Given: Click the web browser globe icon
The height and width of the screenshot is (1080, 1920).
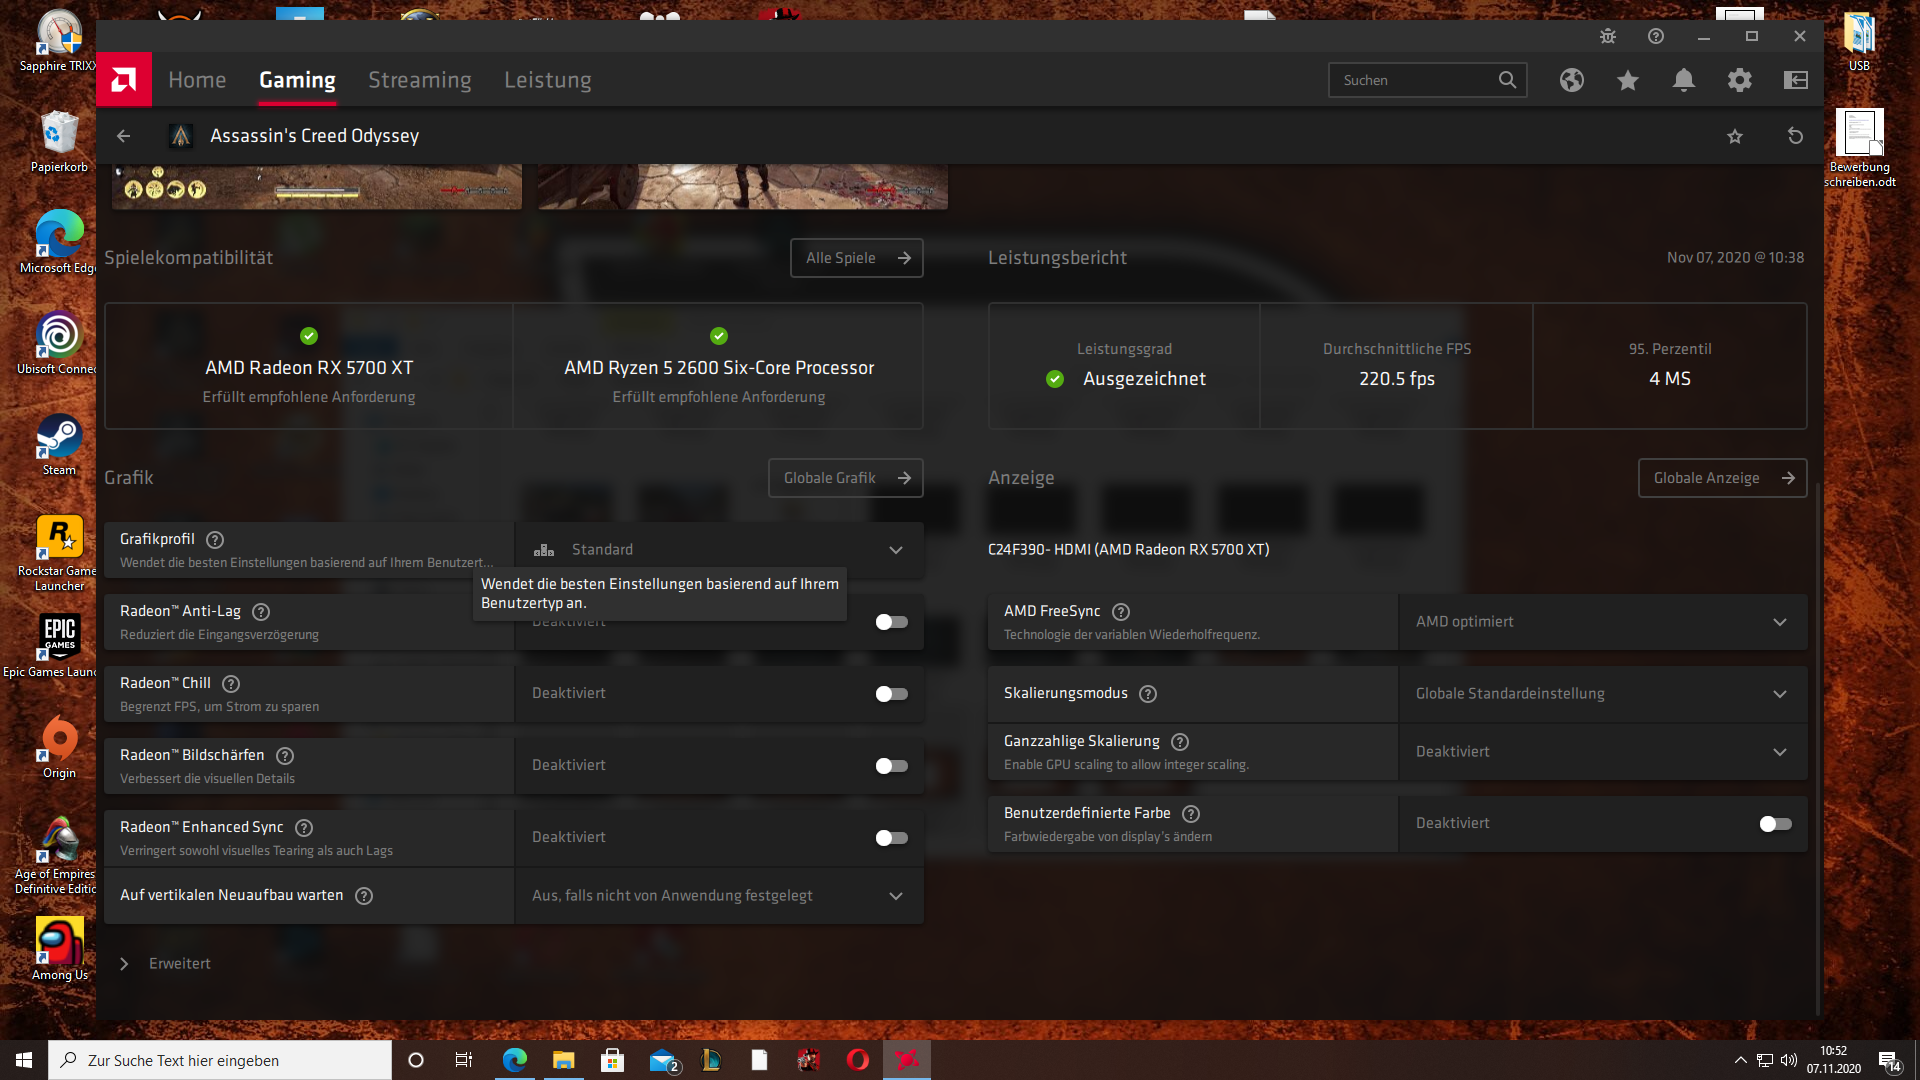Looking at the screenshot, I should click(x=1572, y=80).
